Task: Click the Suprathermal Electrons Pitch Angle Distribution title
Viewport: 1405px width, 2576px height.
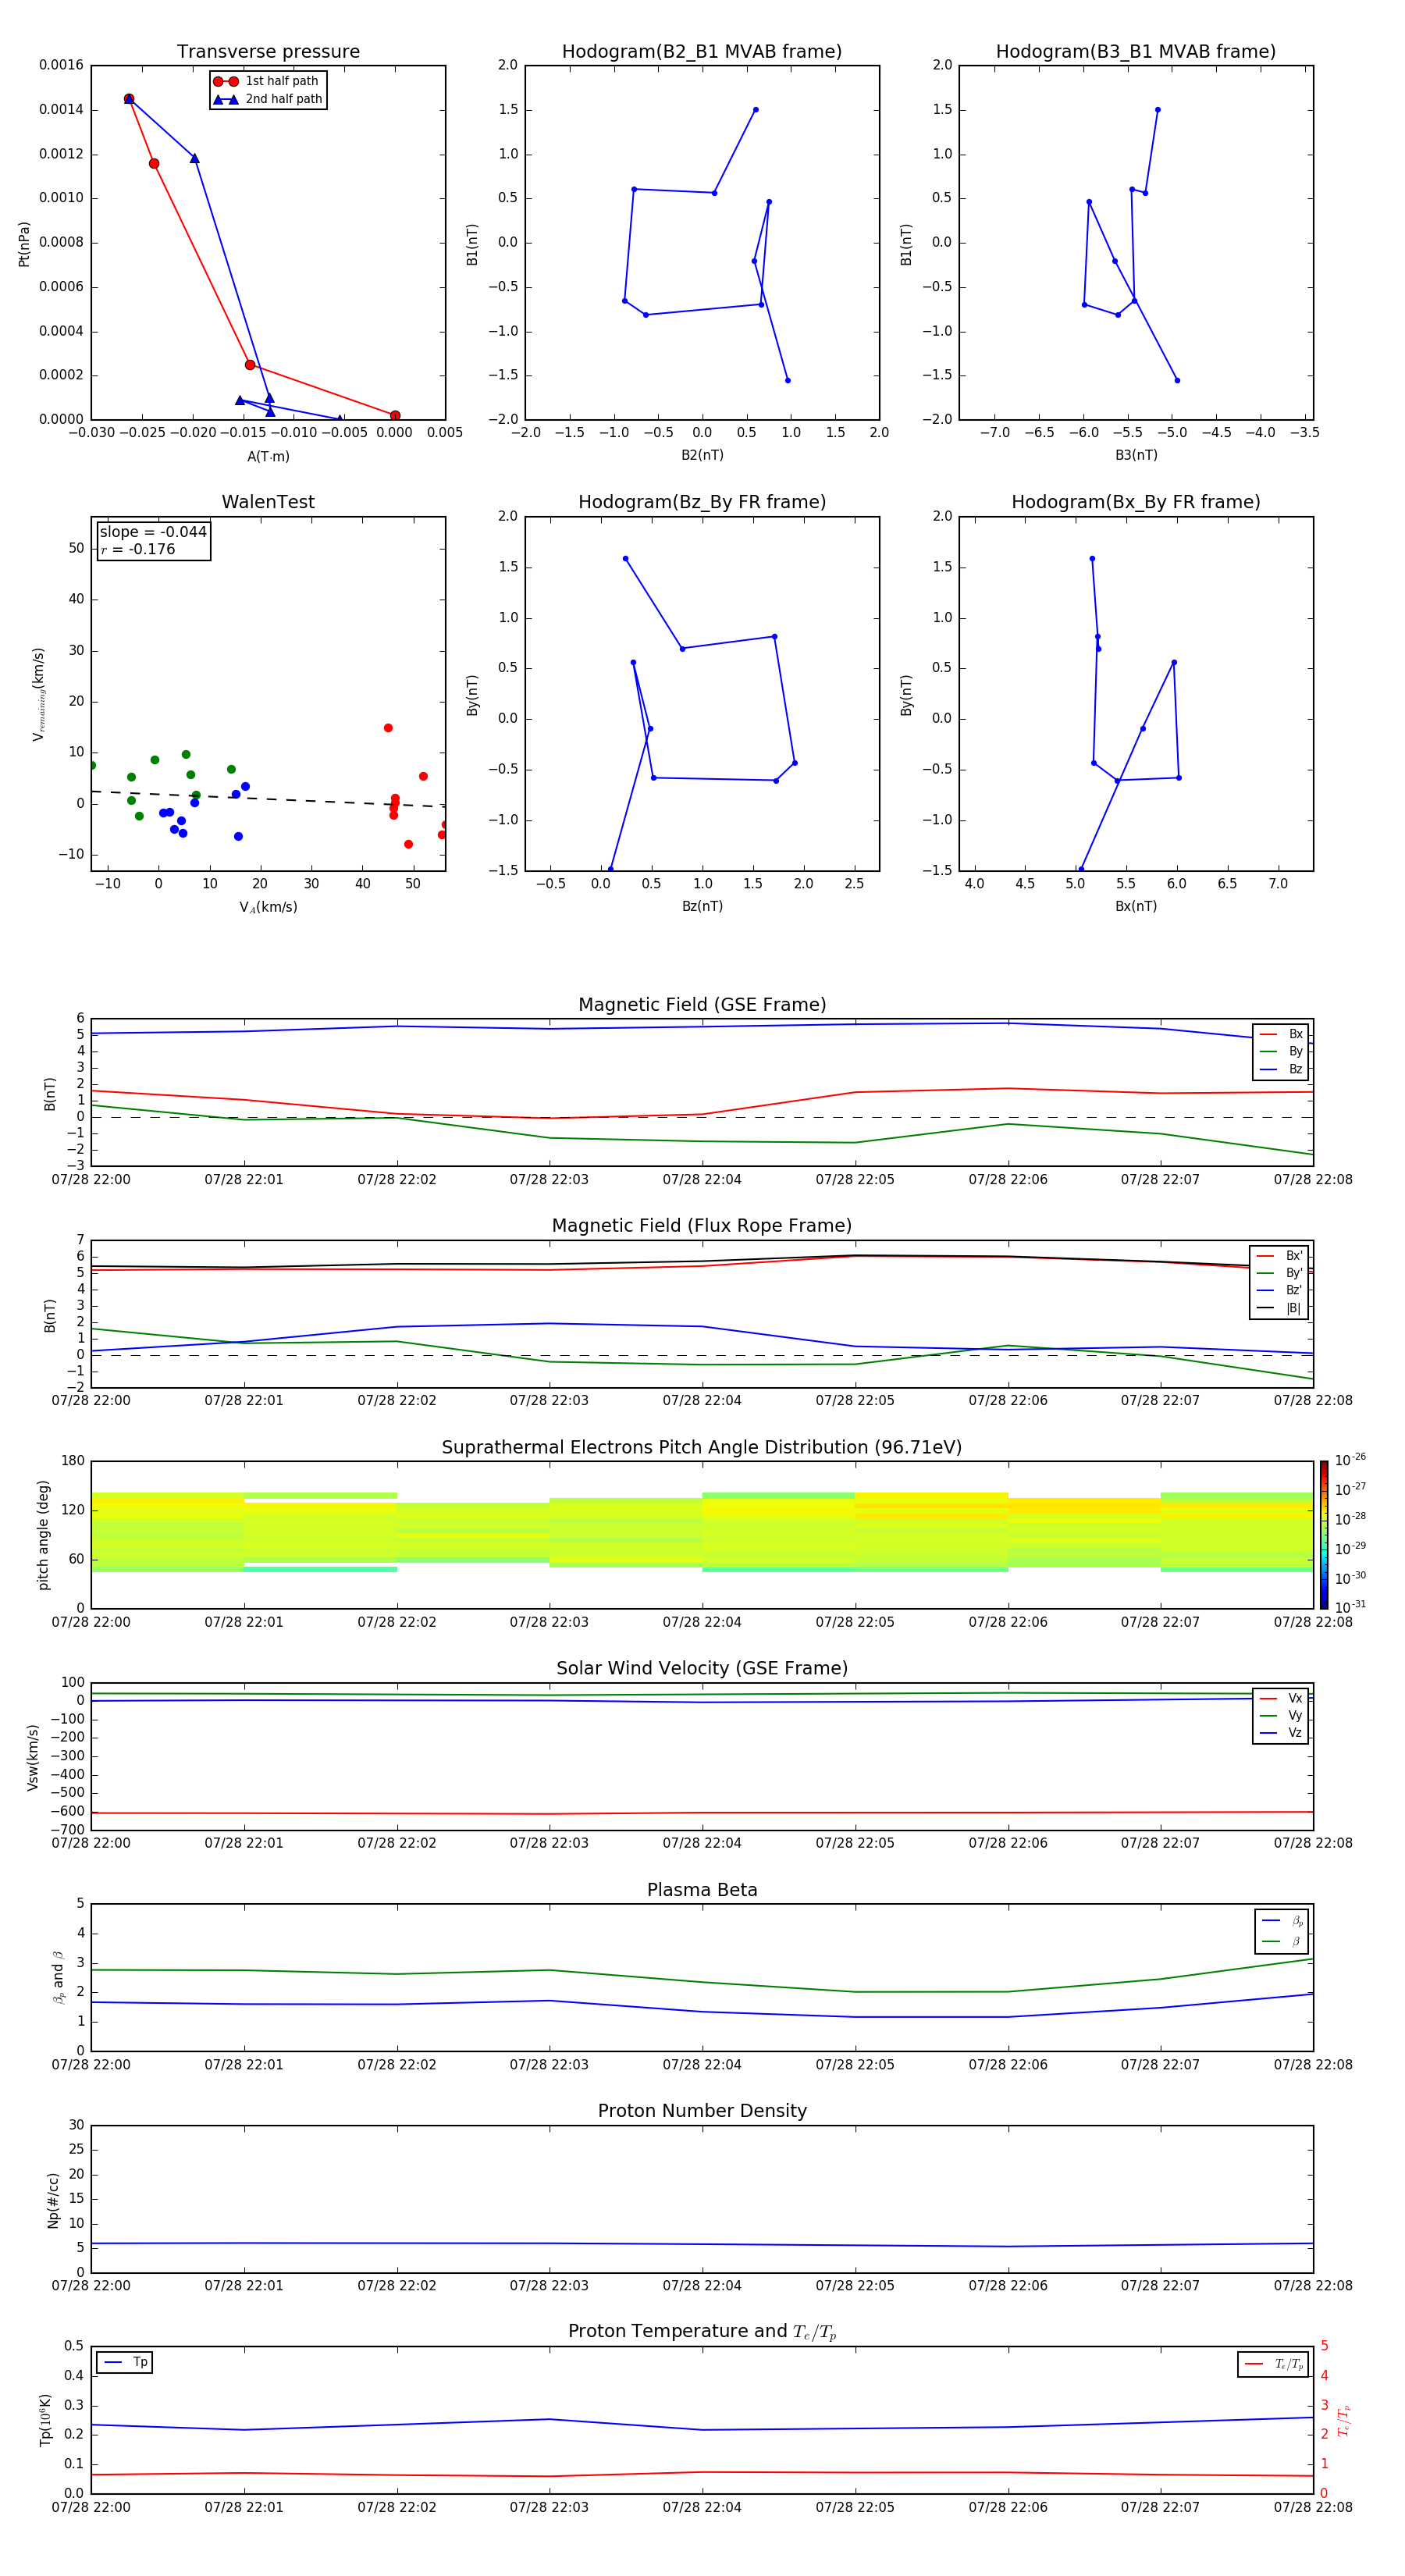Action: 702,1447
